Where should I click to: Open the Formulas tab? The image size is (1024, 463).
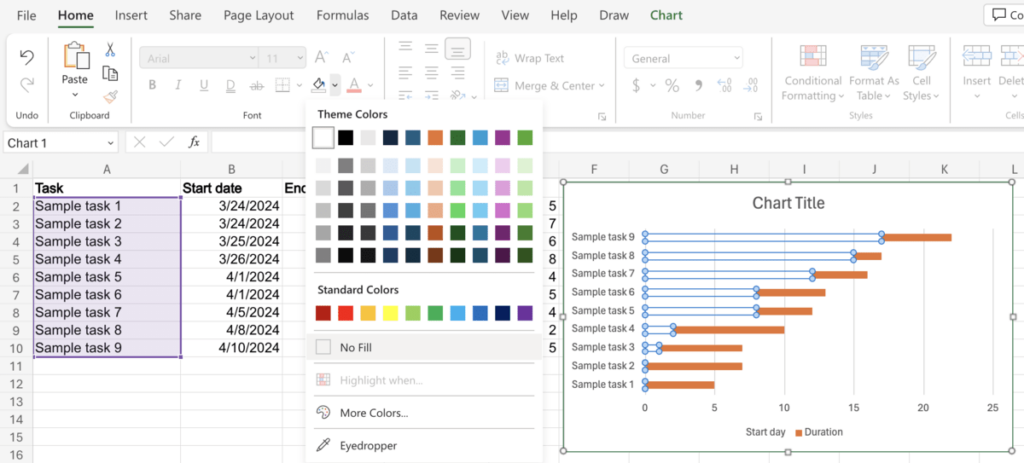[x=343, y=15]
